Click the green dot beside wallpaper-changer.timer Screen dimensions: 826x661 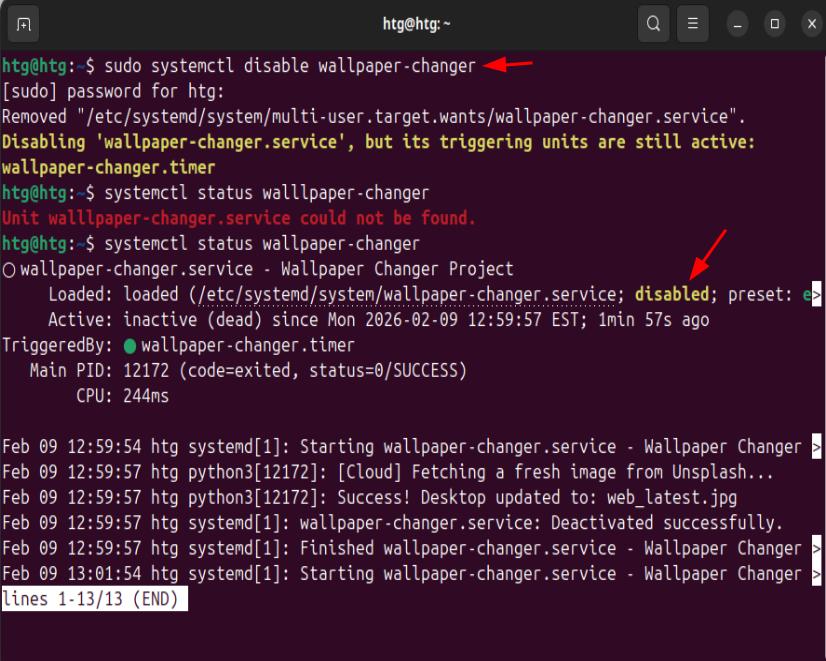coord(130,347)
